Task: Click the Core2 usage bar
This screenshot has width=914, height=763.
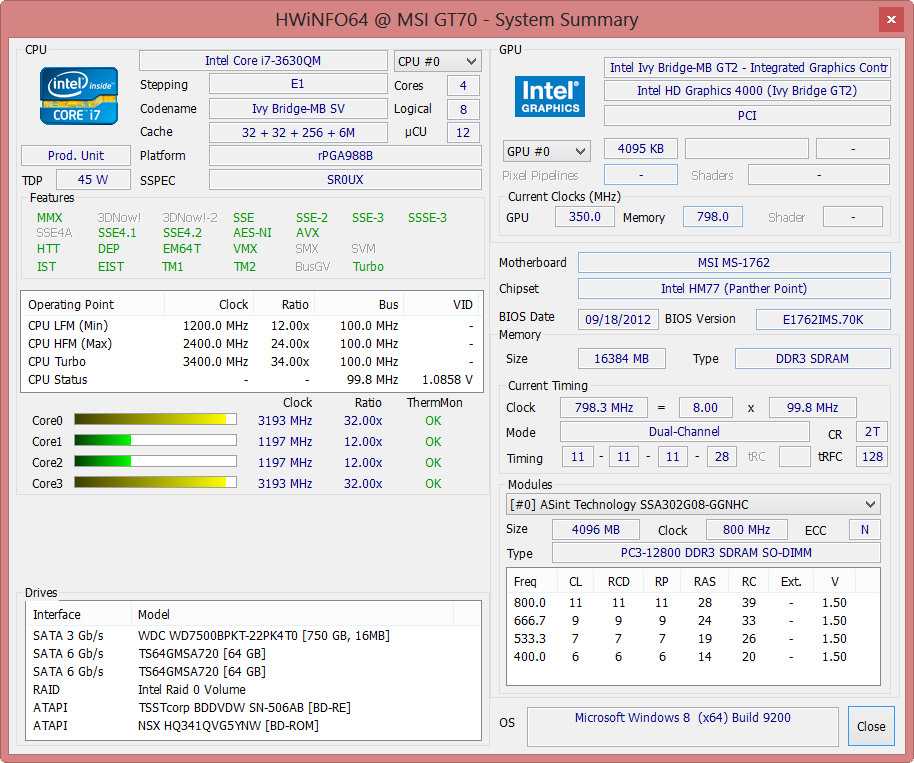Action: click(x=156, y=462)
